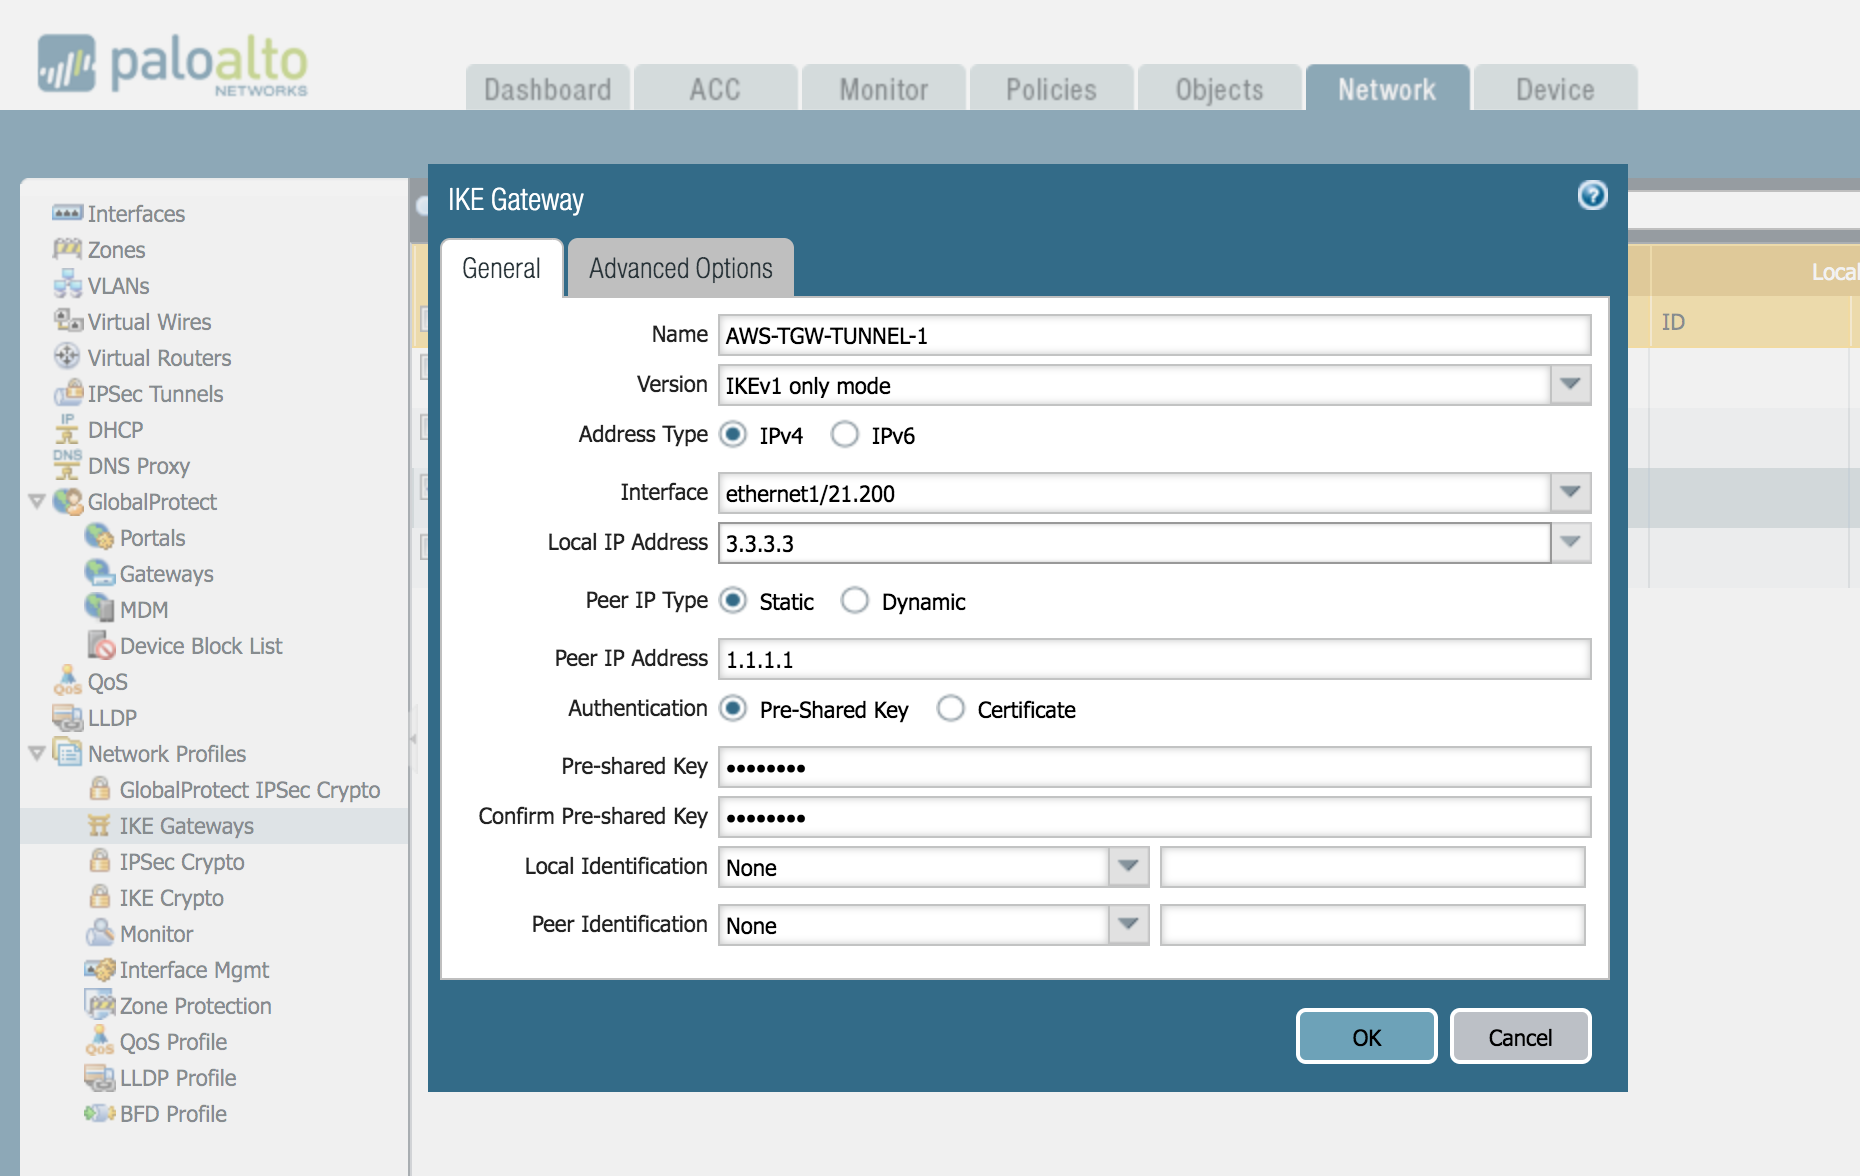This screenshot has width=1860, height=1176.
Task: Click the Zone Protection icon
Action: point(99,1005)
